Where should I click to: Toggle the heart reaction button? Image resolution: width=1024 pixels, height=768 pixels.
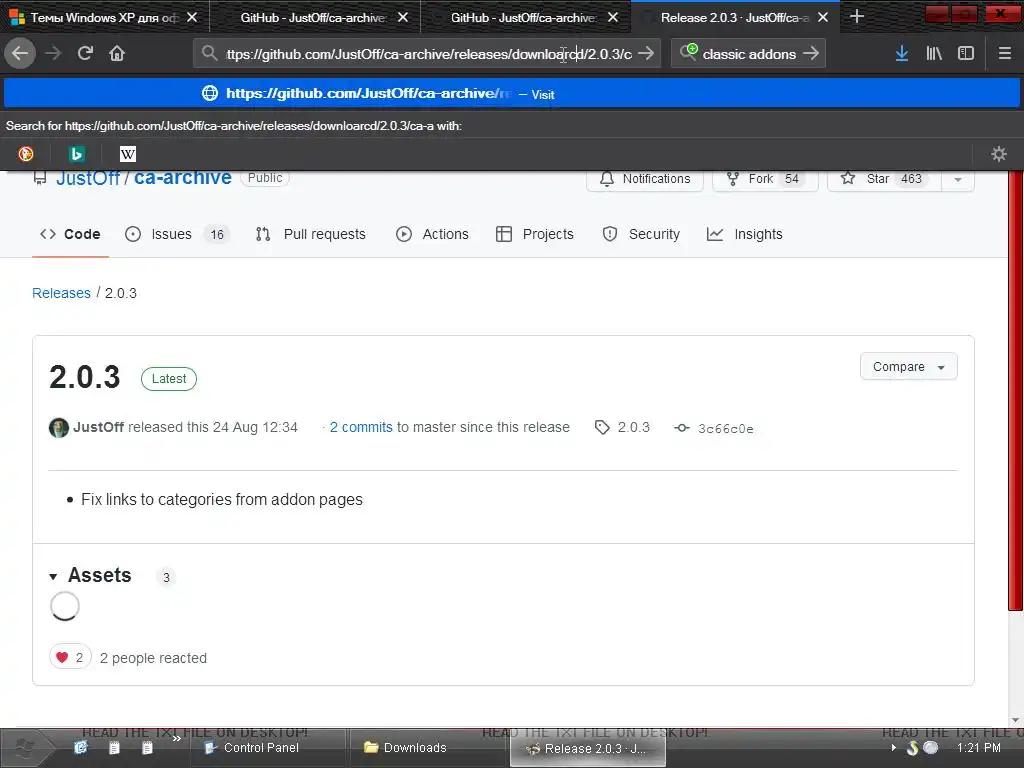[70, 657]
